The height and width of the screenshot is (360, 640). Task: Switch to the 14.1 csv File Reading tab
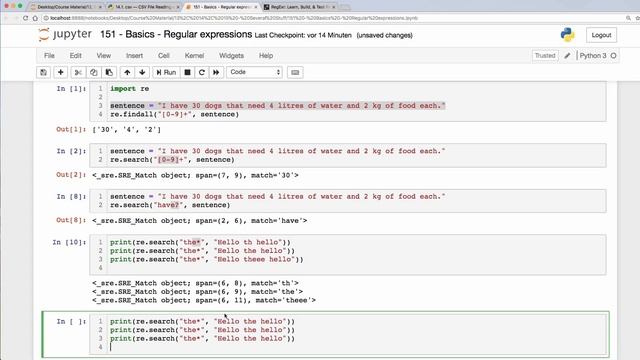pos(143,7)
